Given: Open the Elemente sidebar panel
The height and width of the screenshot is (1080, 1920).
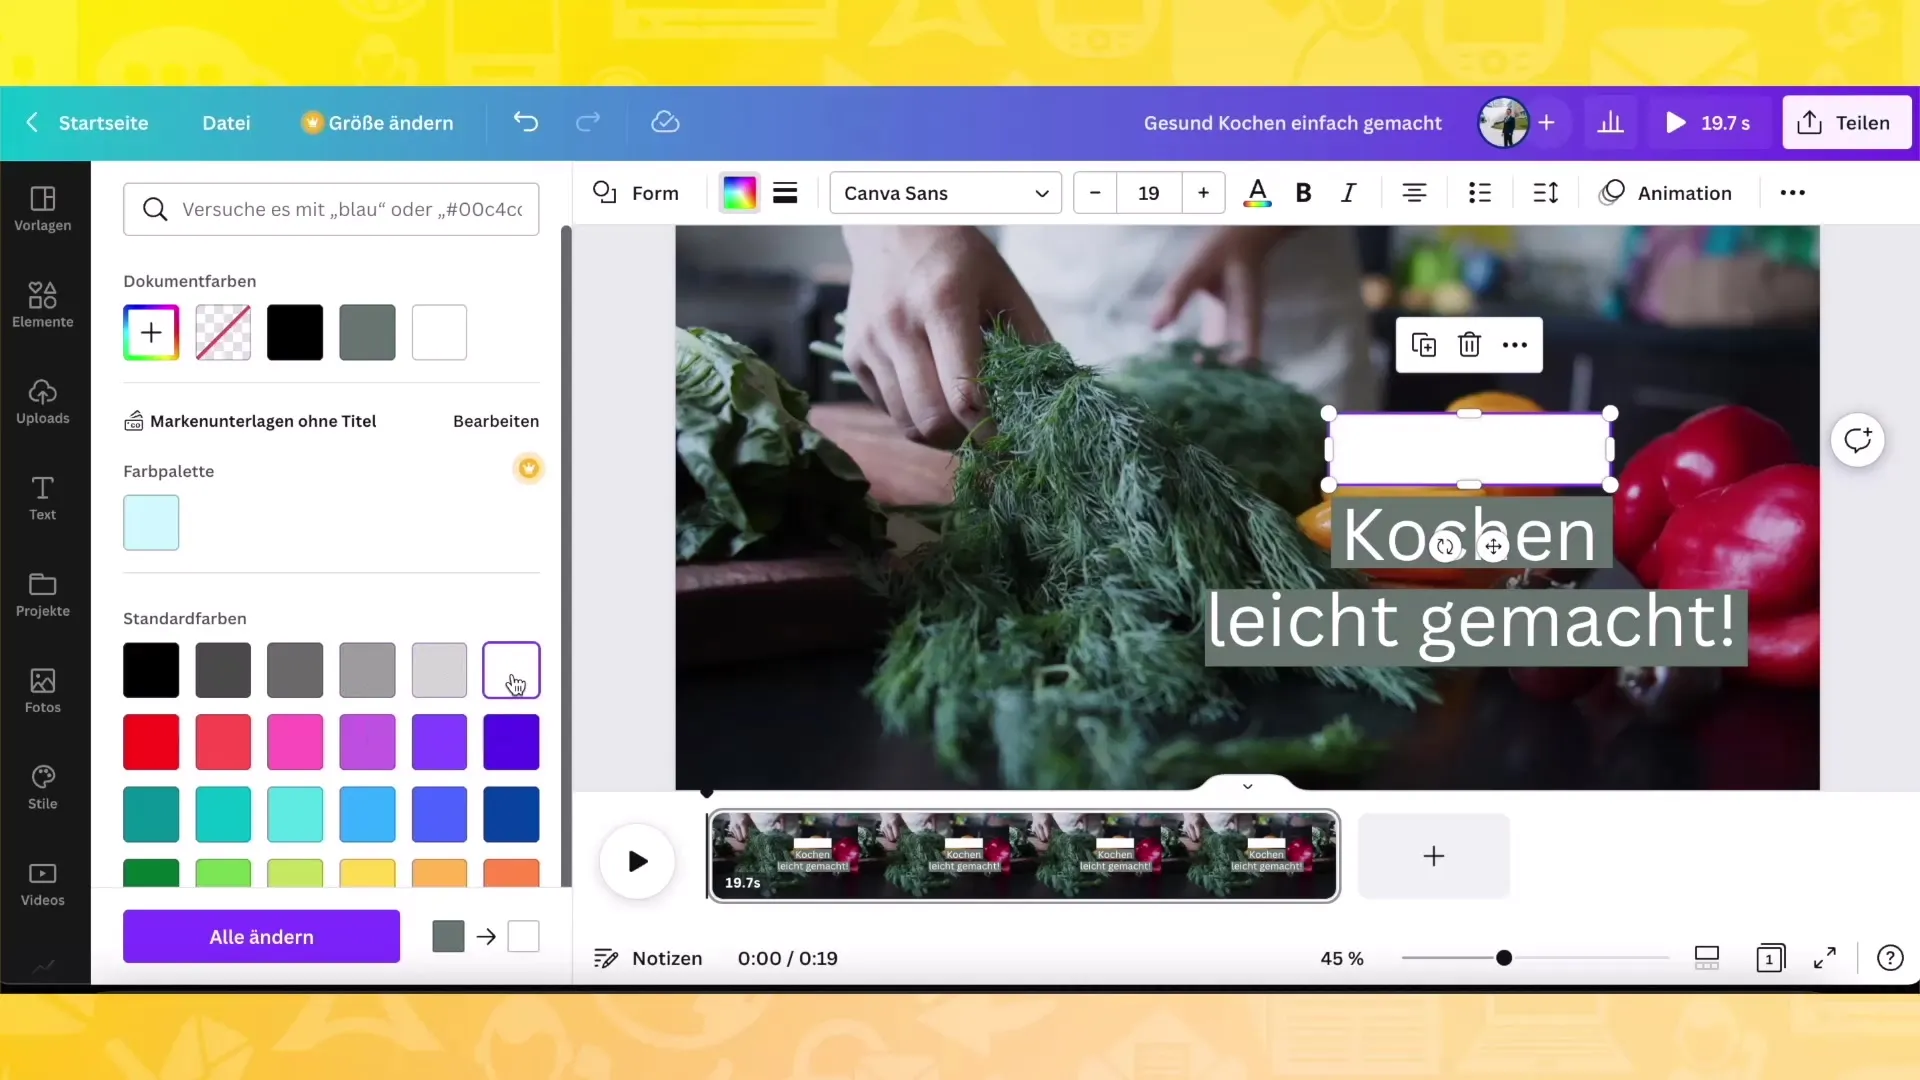Looking at the screenshot, I should (43, 305).
